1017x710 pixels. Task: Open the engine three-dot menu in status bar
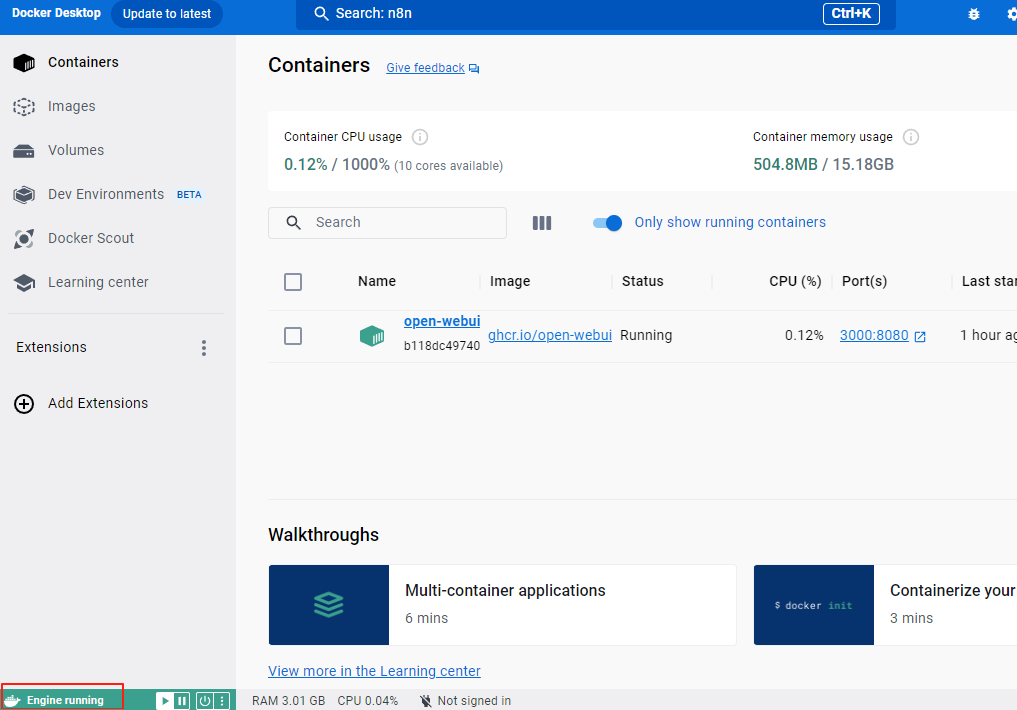(x=222, y=701)
